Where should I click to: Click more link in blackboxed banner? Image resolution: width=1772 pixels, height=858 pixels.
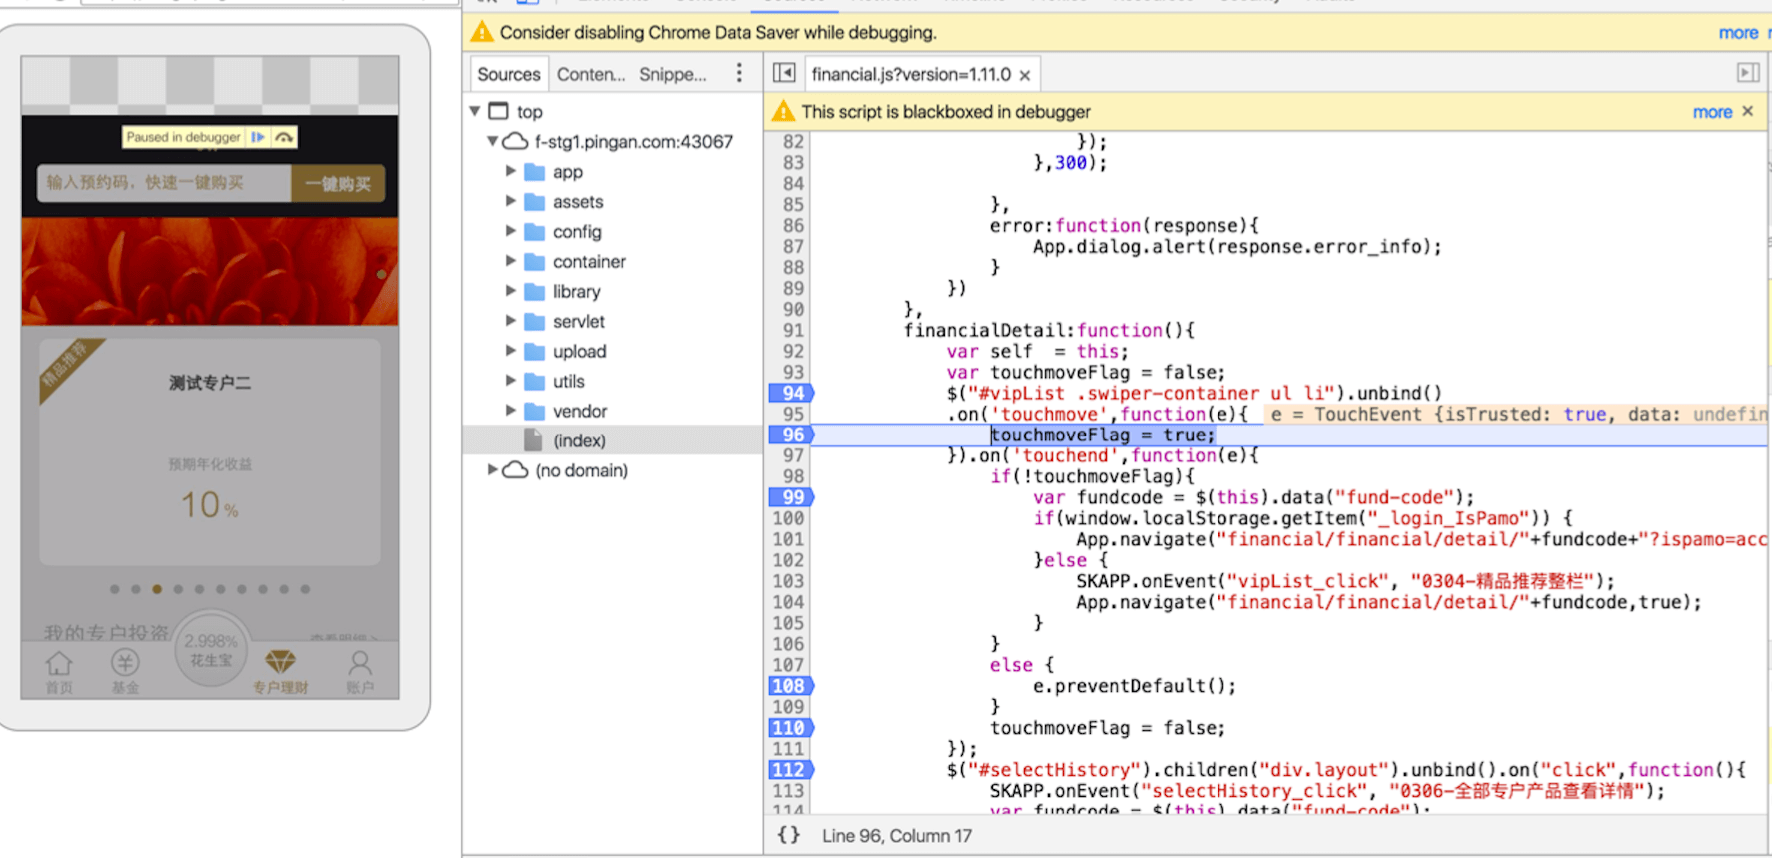pyautogui.click(x=1712, y=112)
